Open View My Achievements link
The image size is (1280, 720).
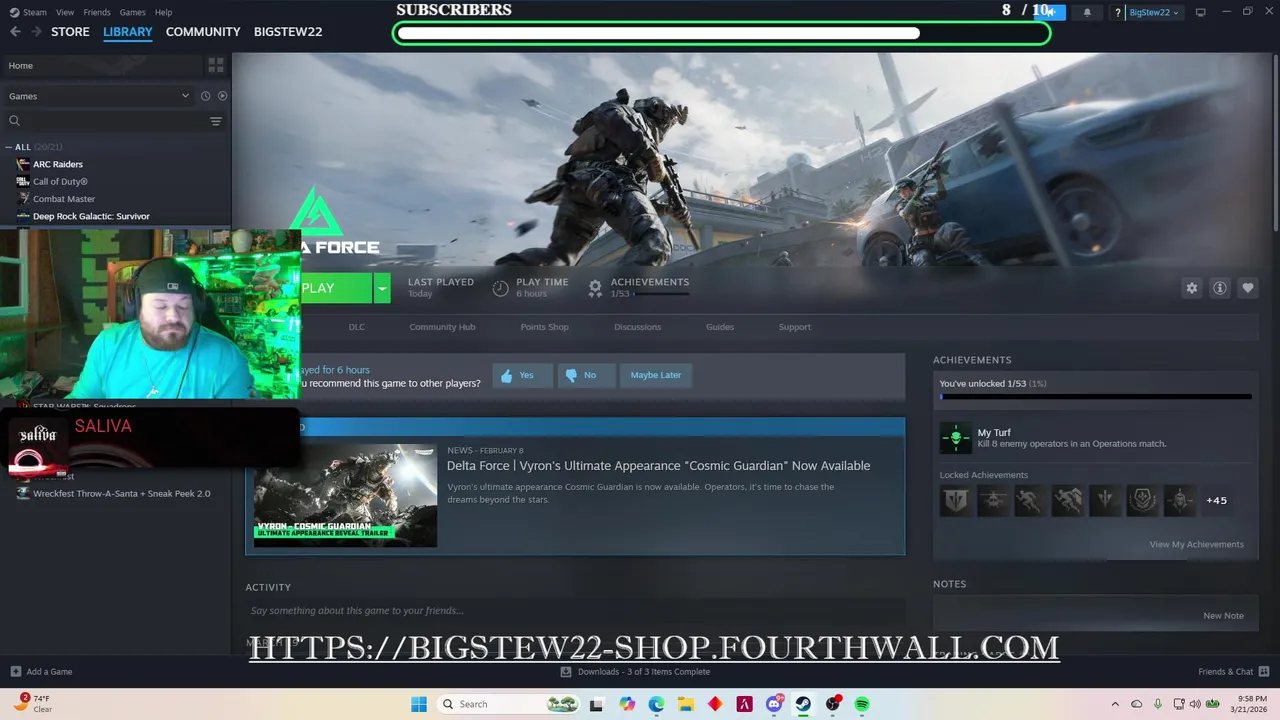pos(1196,544)
